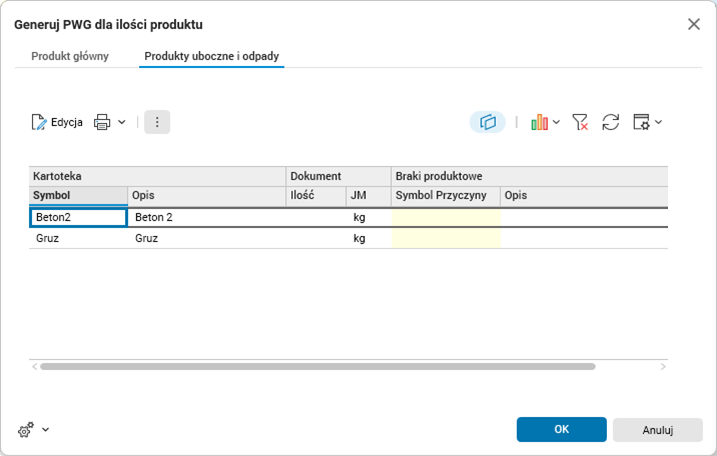This screenshot has height=456, width=717.
Task: Expand the chart dropdown arrow
Action: coord(557,122)
